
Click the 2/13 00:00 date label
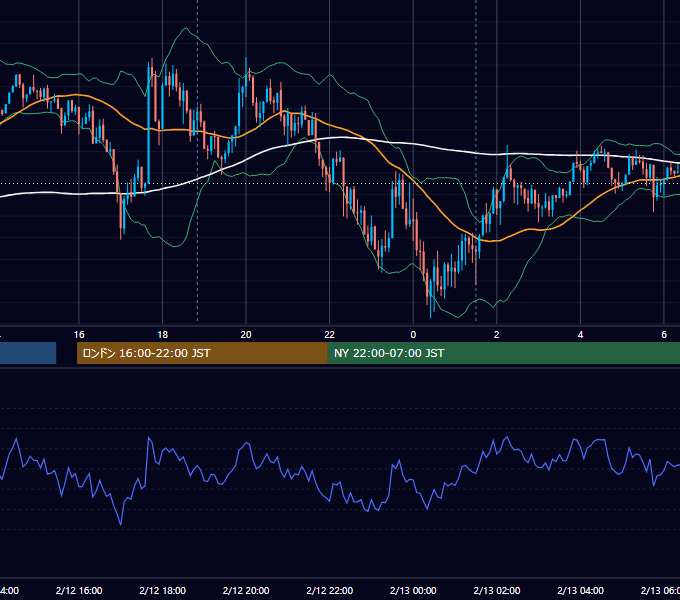coord(413,590)
